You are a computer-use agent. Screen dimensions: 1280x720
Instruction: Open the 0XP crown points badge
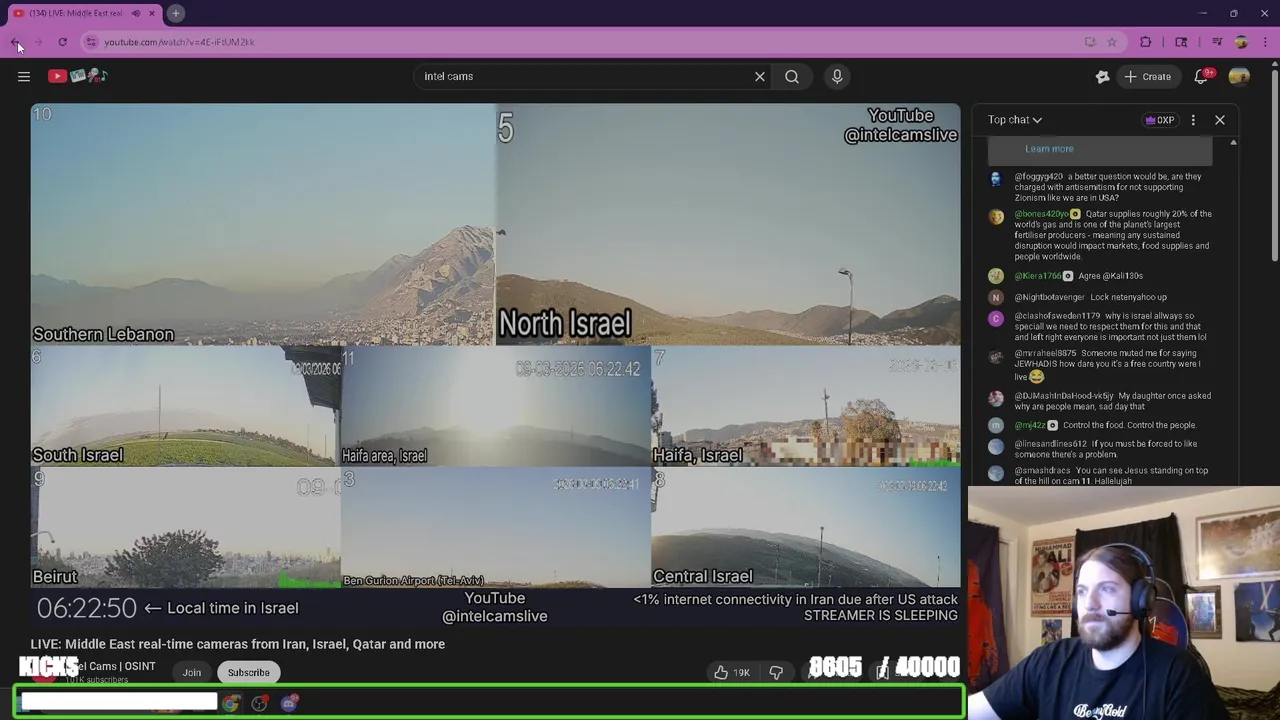[1160, 120]
